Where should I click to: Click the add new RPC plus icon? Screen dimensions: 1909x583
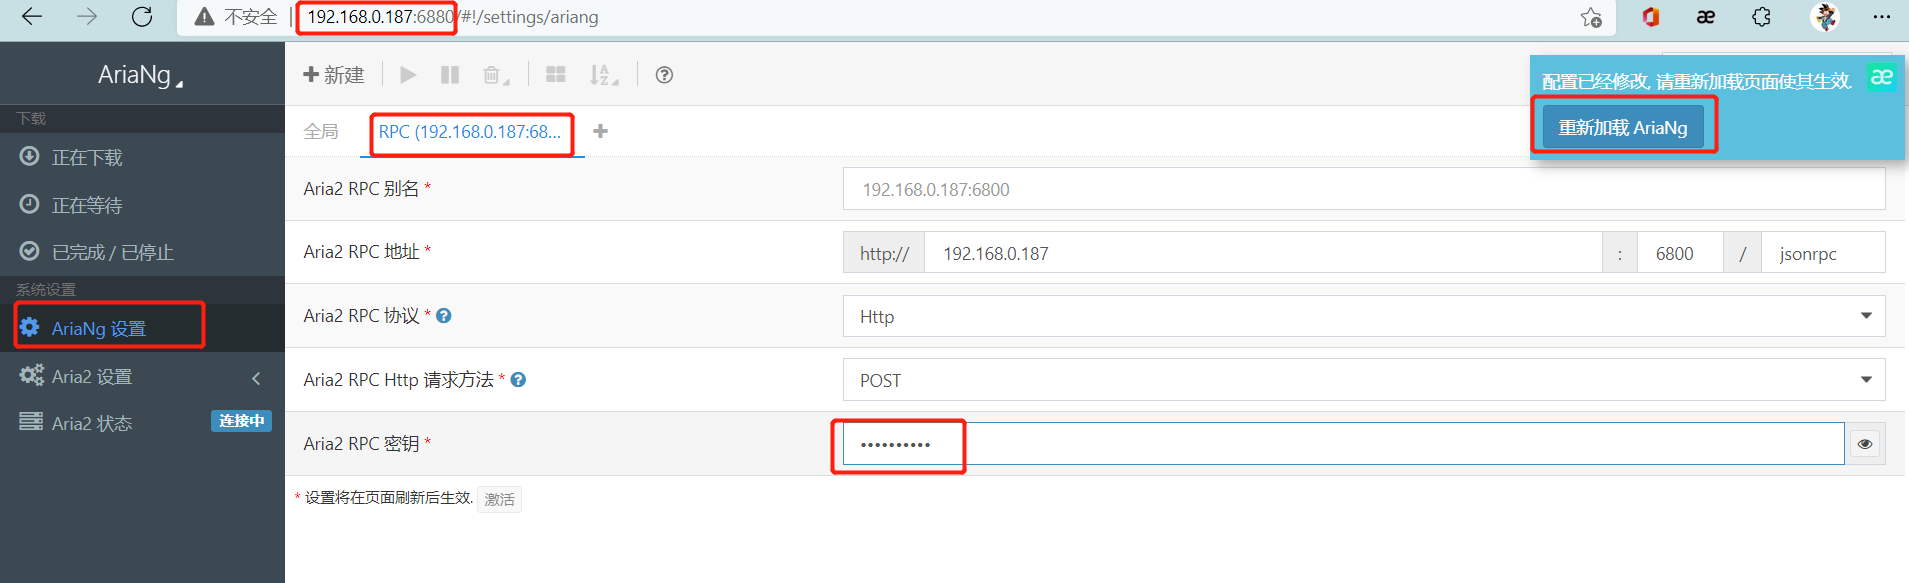tap(600, 131)
